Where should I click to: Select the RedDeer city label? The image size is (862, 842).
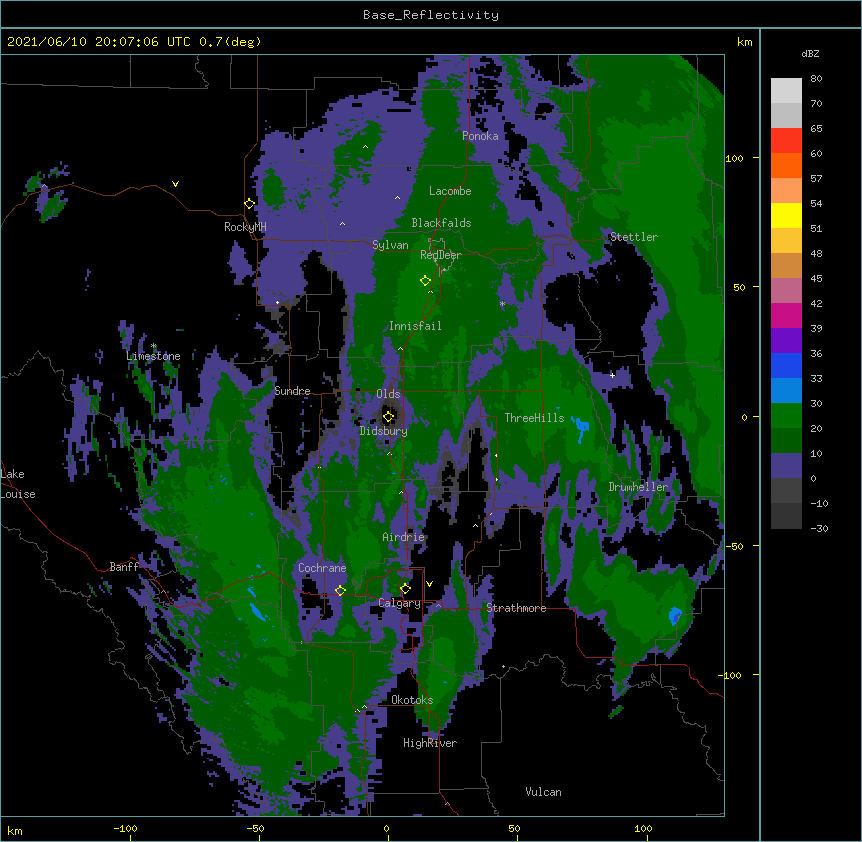pyautogui.click(x=441, y=255)
